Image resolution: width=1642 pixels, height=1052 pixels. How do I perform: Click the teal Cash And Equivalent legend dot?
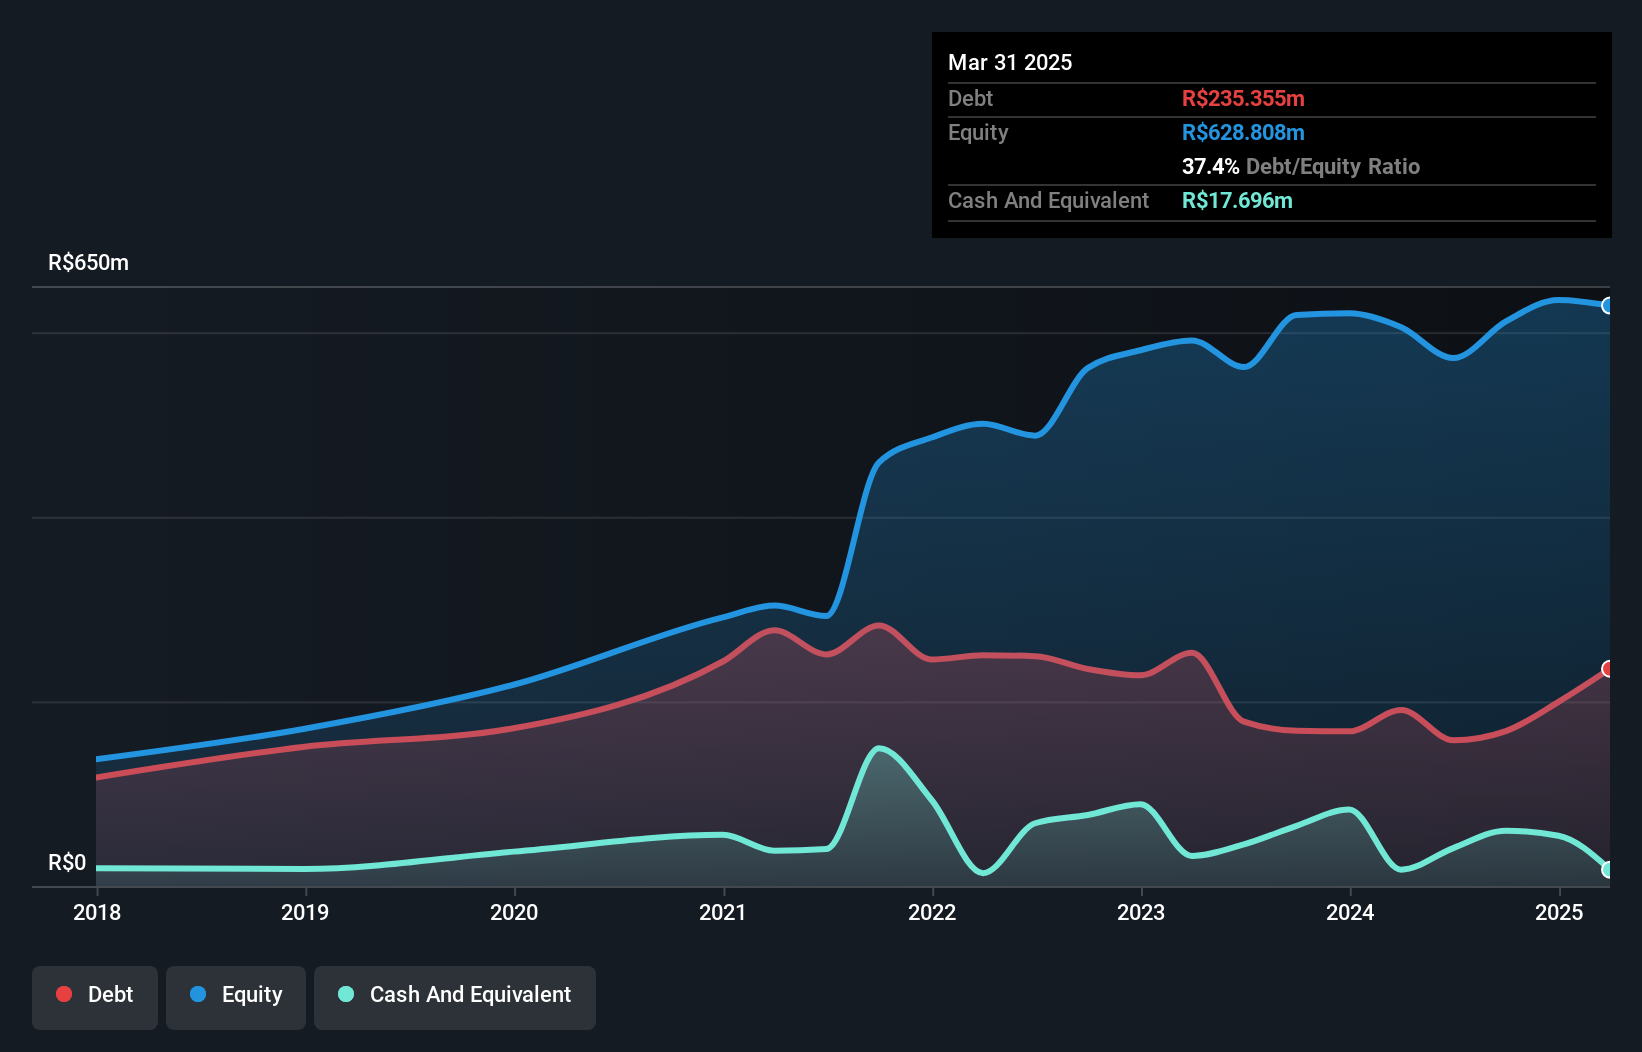[x=345, y=994]
